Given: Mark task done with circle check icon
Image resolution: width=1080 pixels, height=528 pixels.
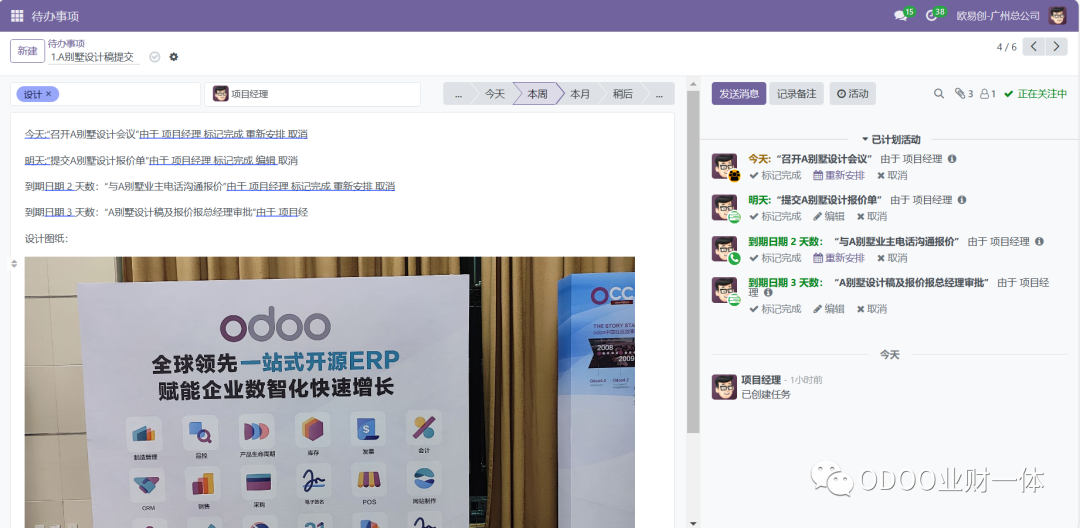Looking at the screenshot, I should pos(155,57).
